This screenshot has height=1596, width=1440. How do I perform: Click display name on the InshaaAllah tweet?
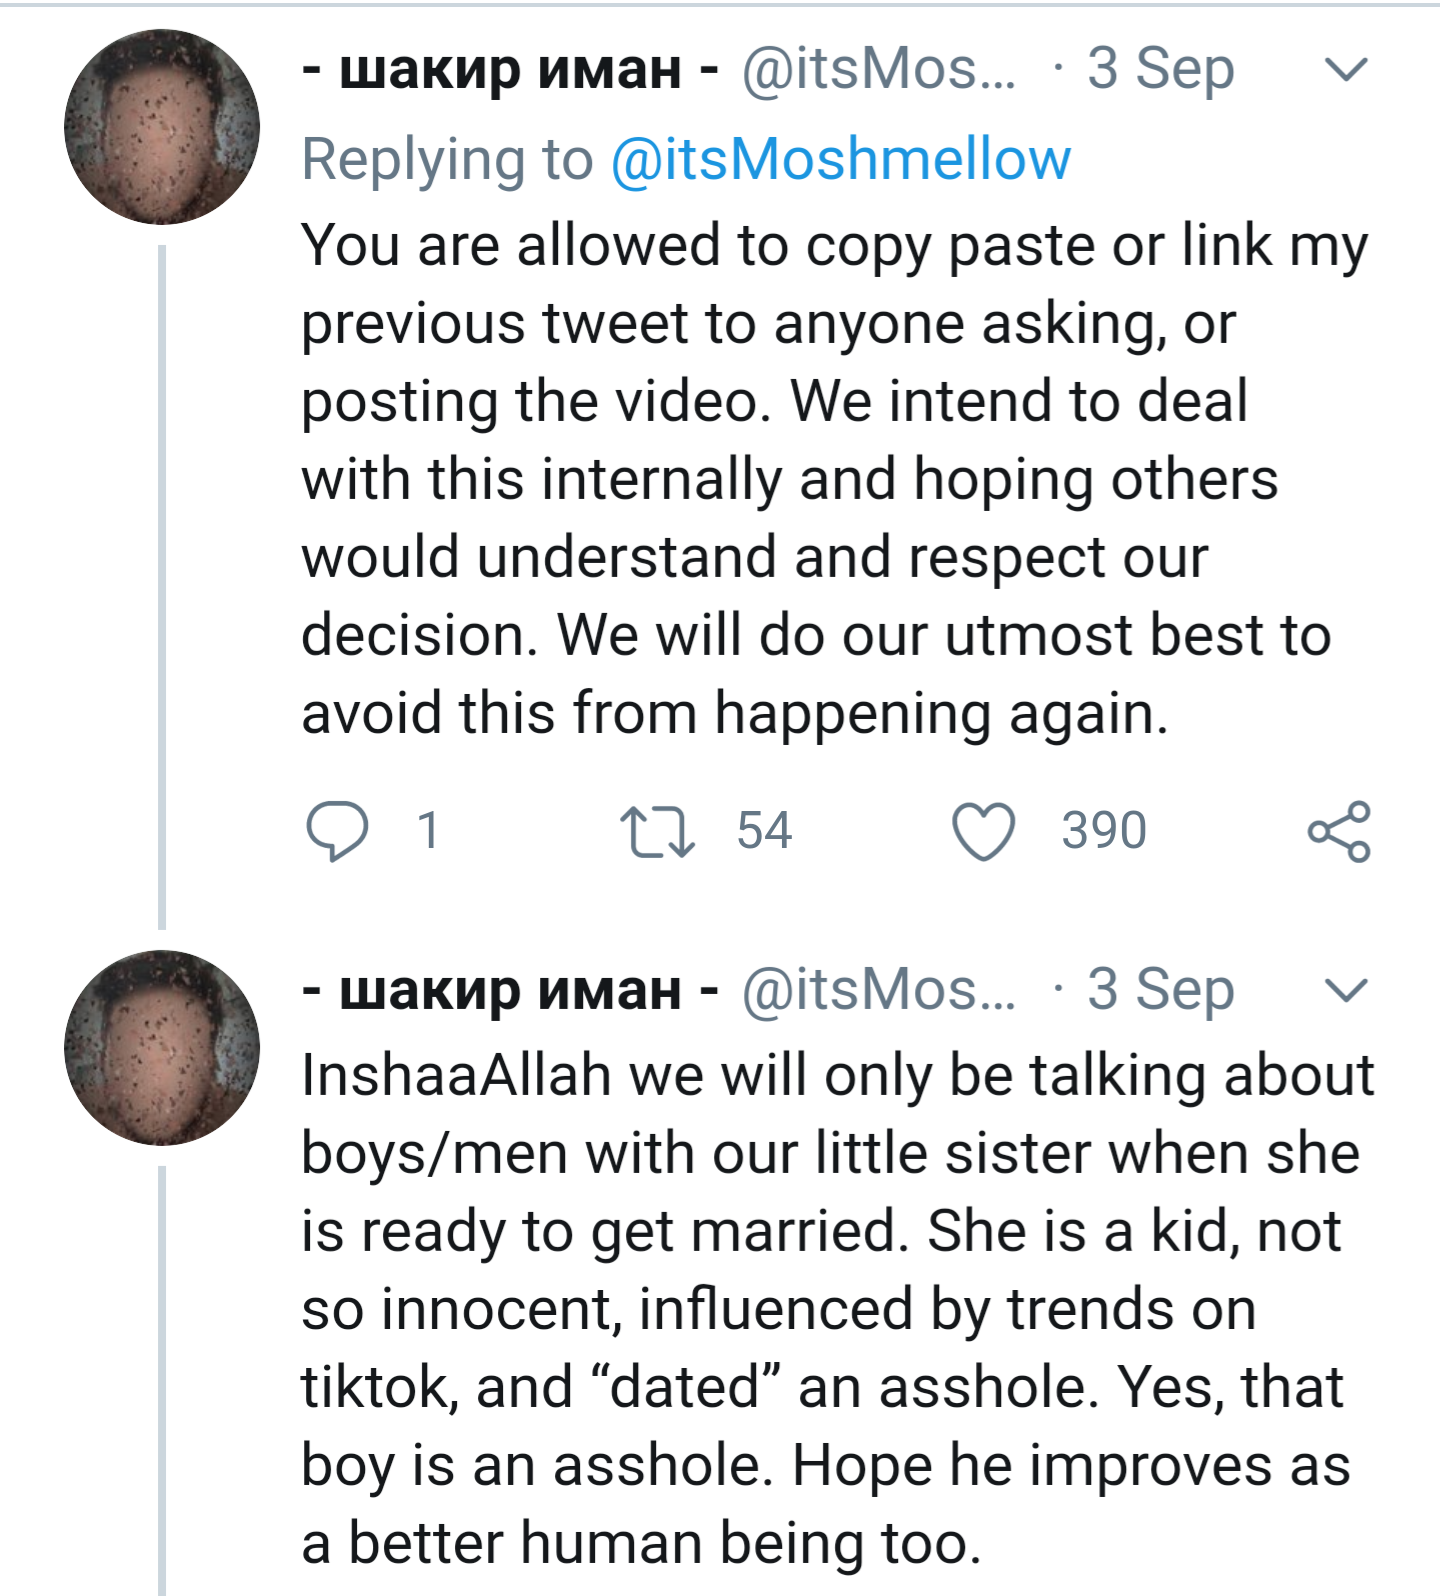[x=510, y=989]
